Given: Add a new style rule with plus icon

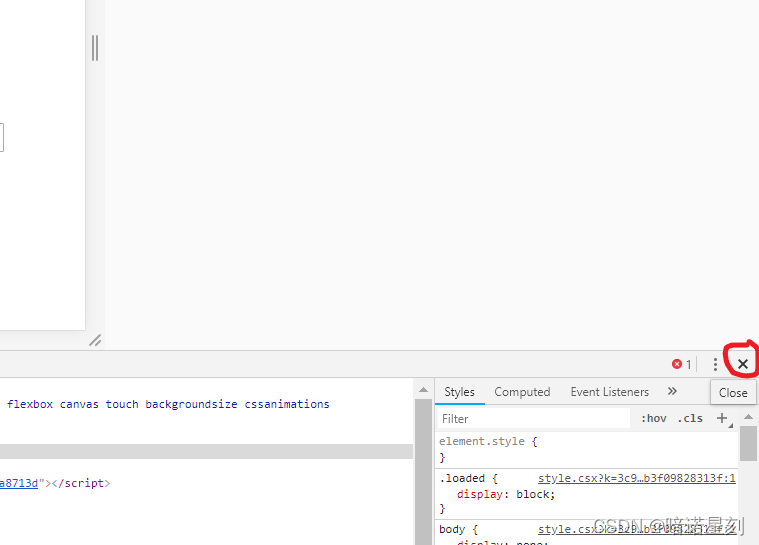Looking at the screenshot, I should 722,418.
